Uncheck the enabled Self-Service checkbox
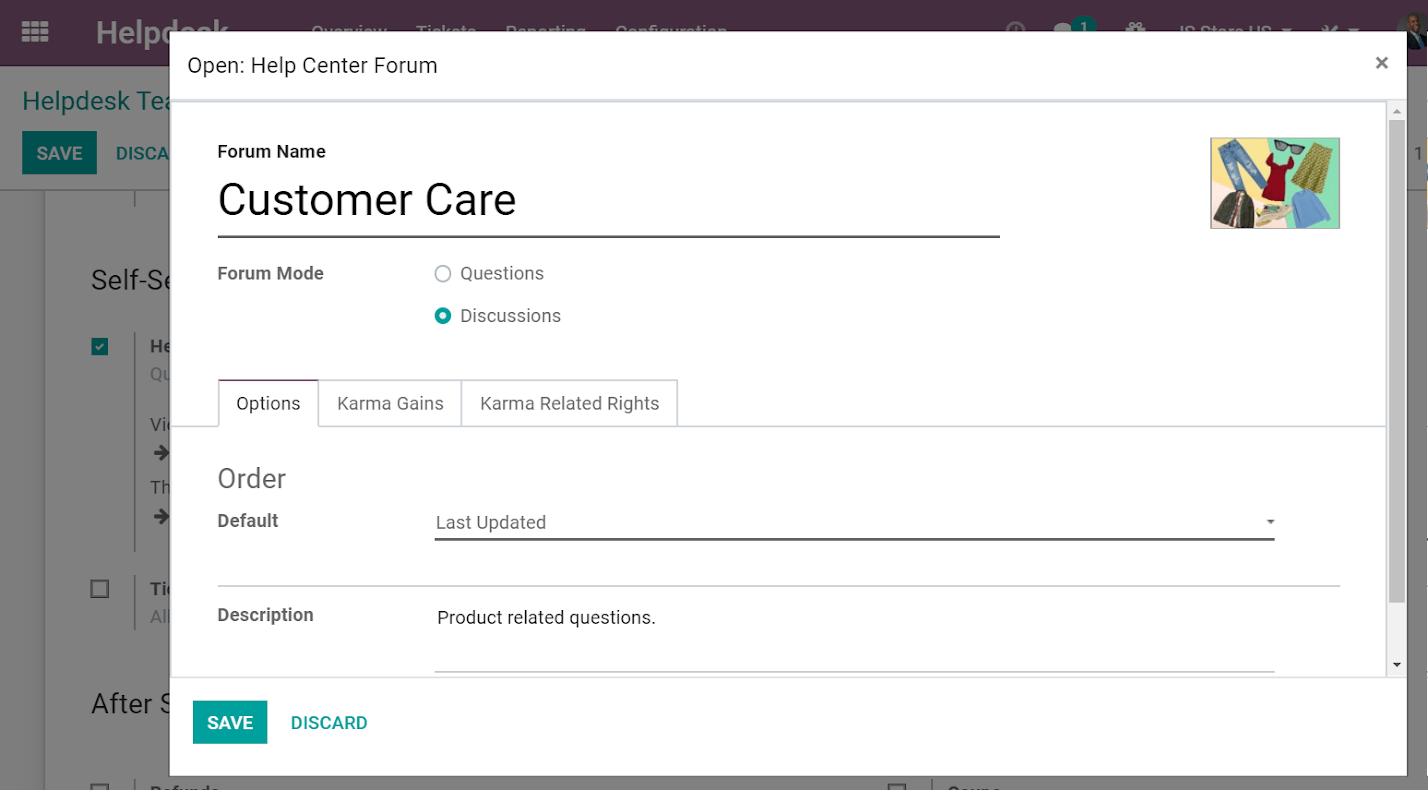 99,346
